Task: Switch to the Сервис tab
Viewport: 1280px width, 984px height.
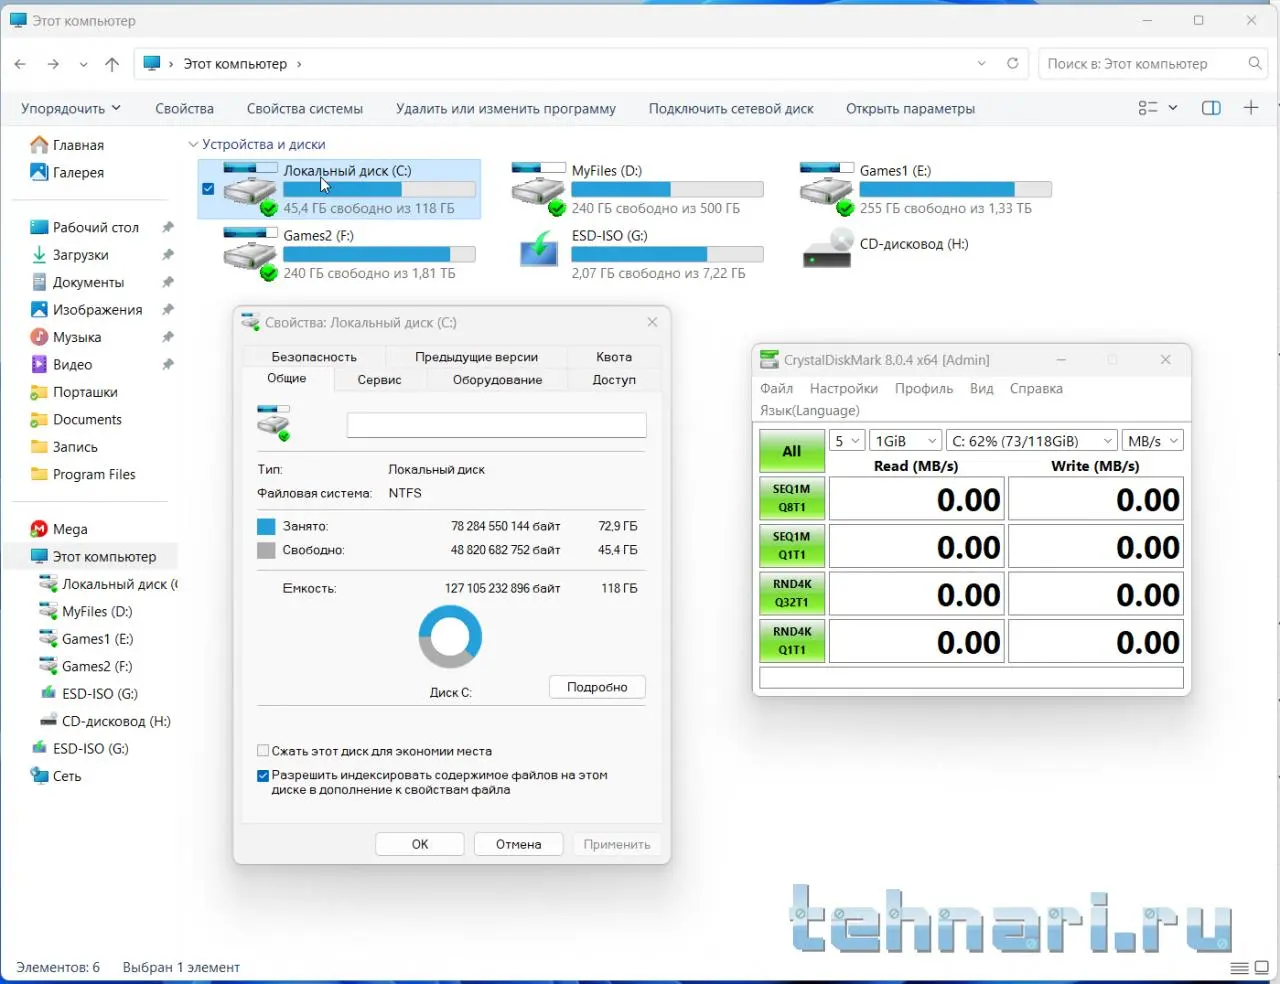Action: (x=379, y=380)
